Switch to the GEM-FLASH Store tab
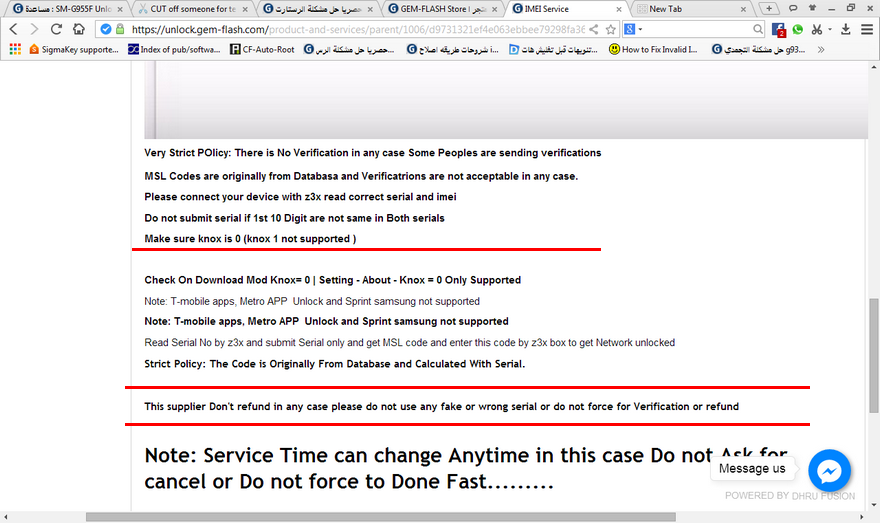This screenshot has height=523, width=880. (441, 9)
